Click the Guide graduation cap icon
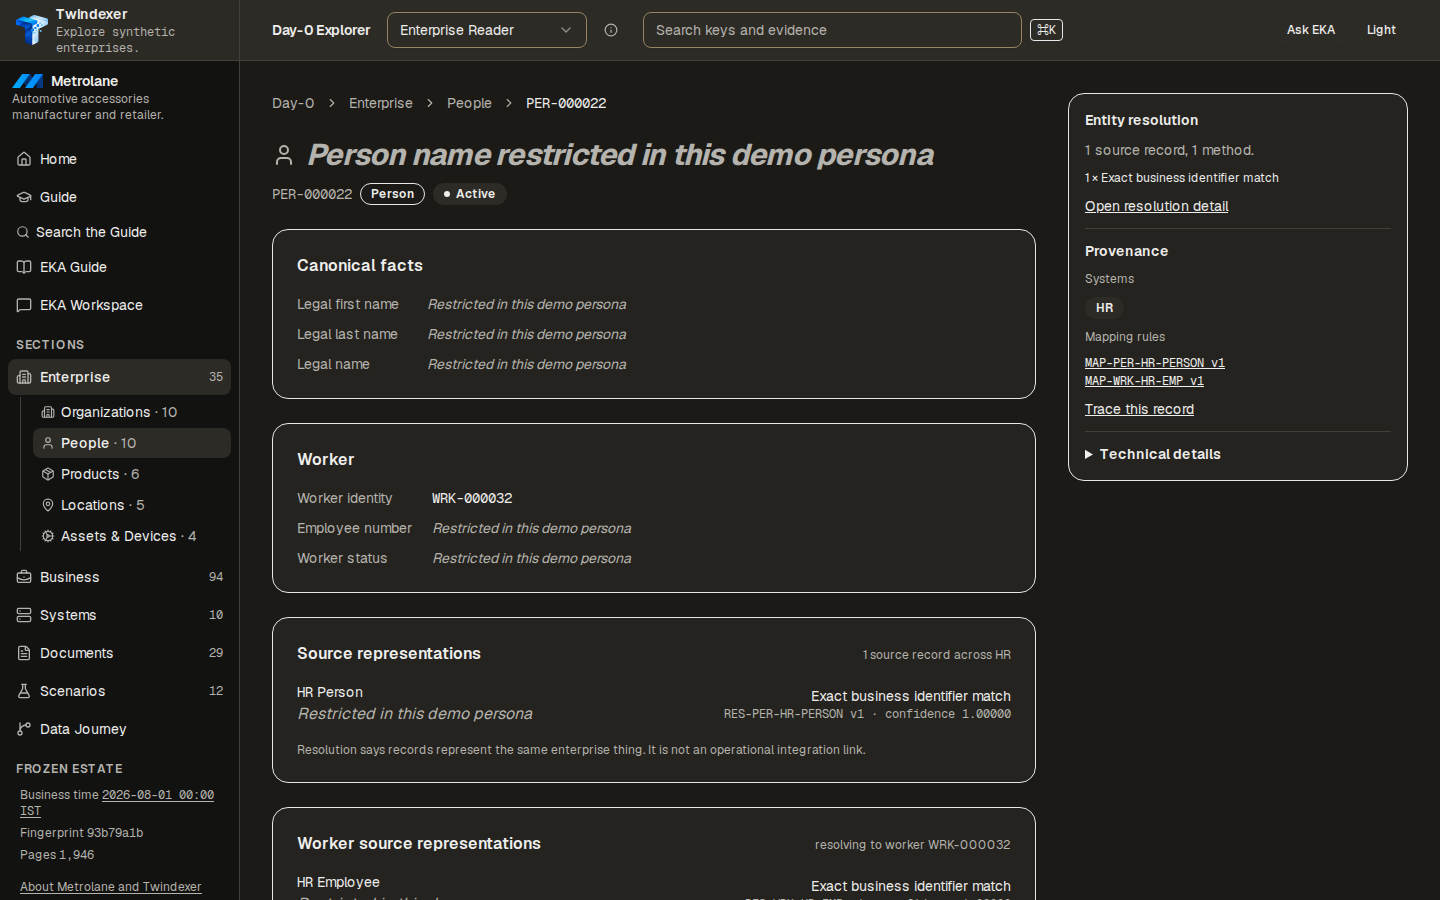1440x900 pixels. [24, 197]
